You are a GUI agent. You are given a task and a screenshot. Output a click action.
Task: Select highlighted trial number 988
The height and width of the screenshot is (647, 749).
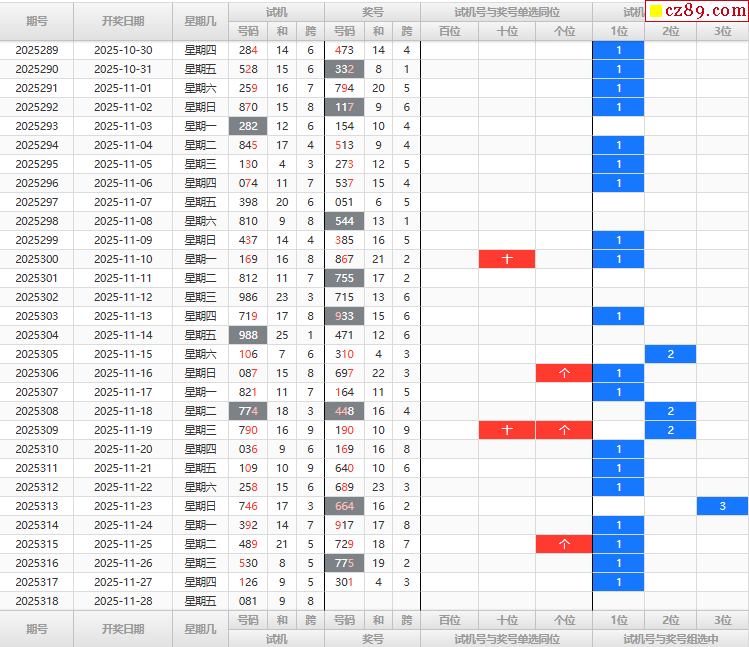tap(248, 335)
